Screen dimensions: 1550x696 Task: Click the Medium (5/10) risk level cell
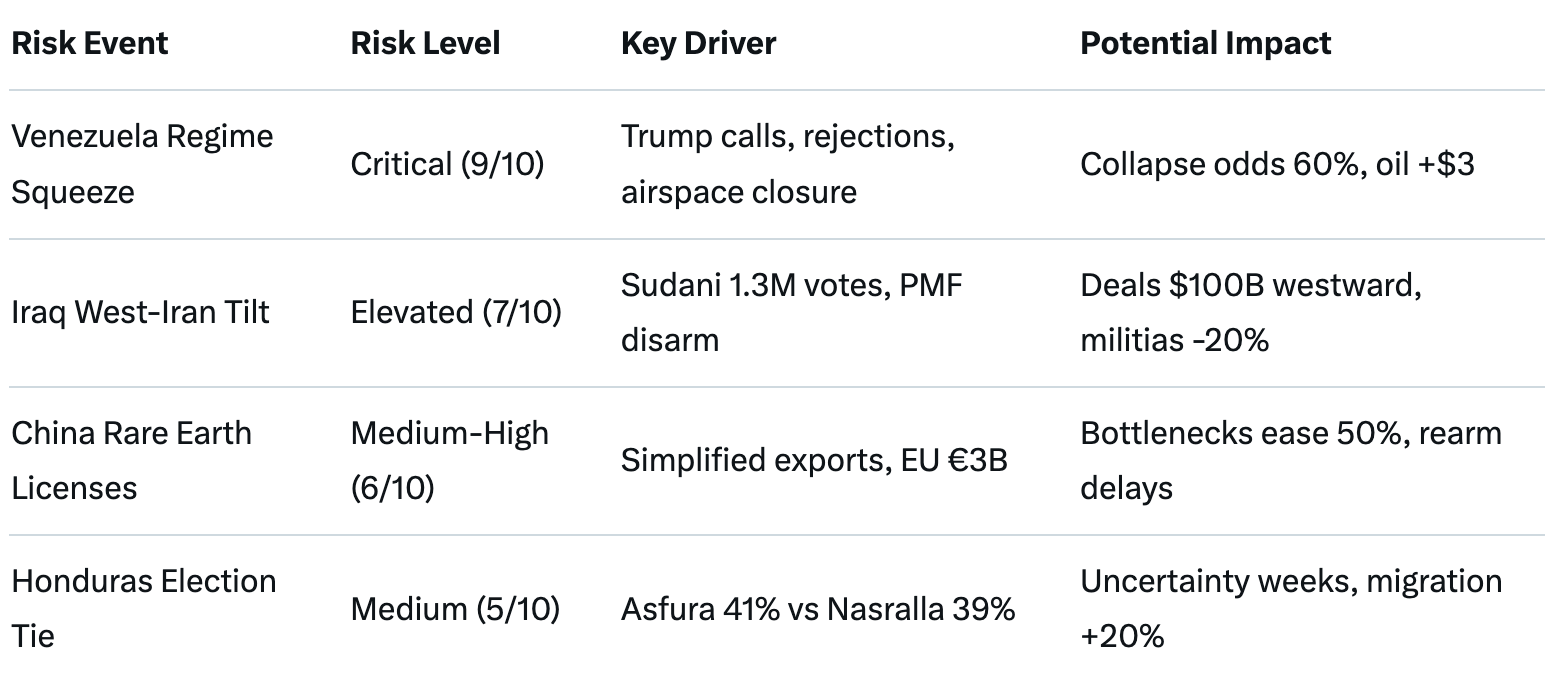pos(455,608)
